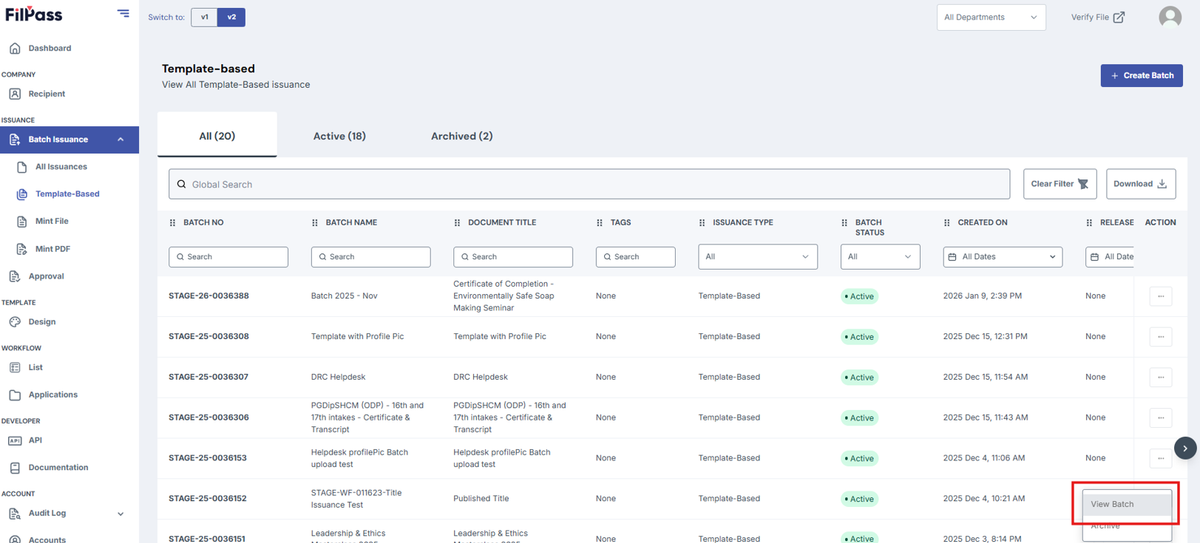
Task: Open the Issuance Type filter dropdown
Action: [x=758, y=257]
